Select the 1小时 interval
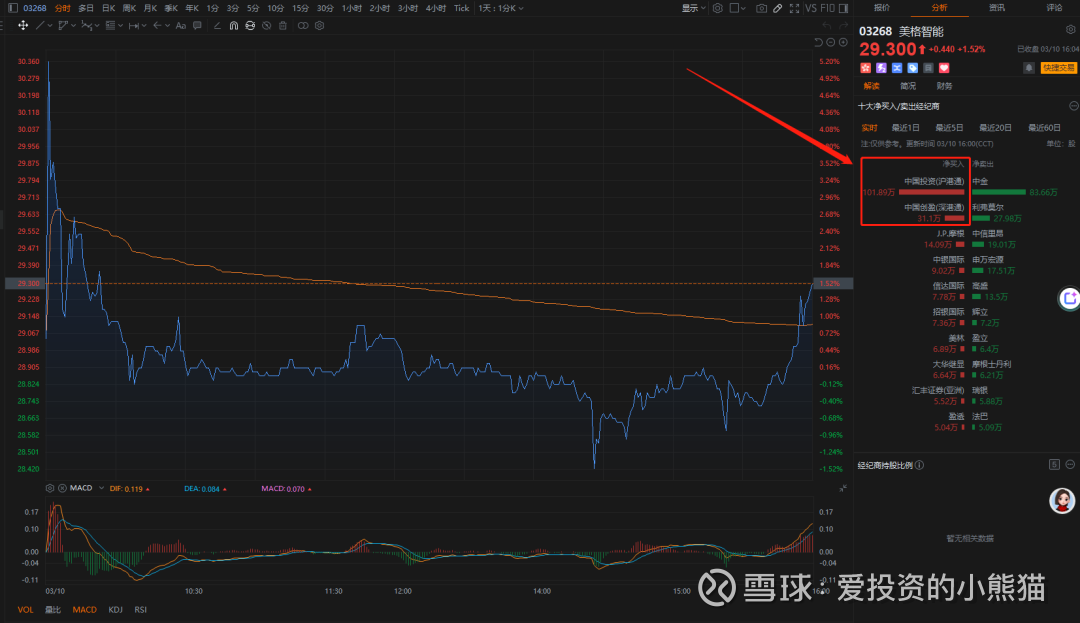This screenshot has height=623, width=1080. click(351, 8)
